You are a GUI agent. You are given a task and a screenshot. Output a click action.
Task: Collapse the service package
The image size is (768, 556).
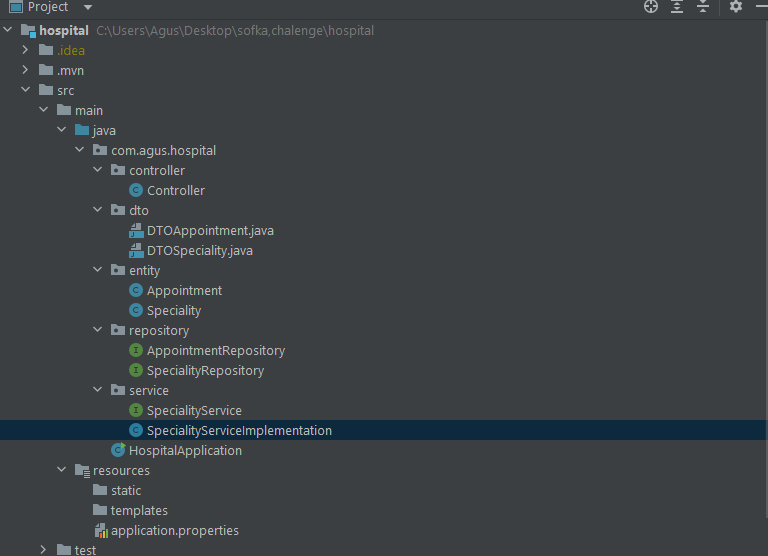(x=97, y=390)
